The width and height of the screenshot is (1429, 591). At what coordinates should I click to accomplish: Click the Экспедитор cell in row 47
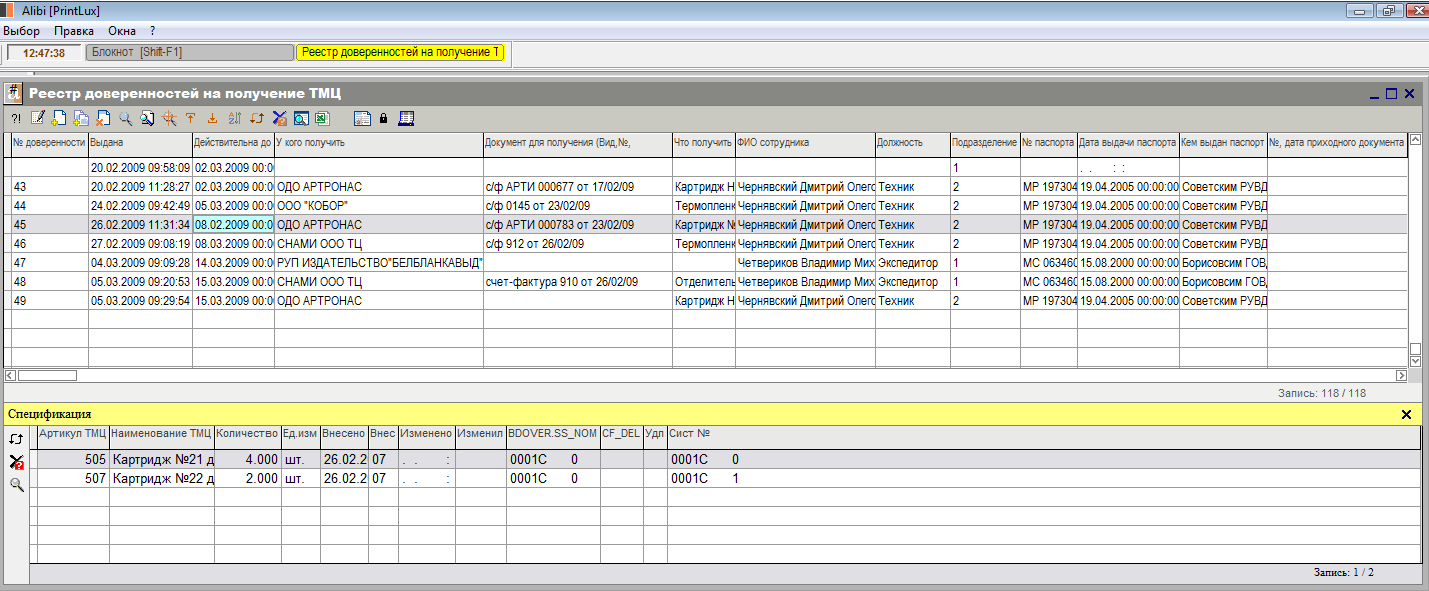pos(912,263)
